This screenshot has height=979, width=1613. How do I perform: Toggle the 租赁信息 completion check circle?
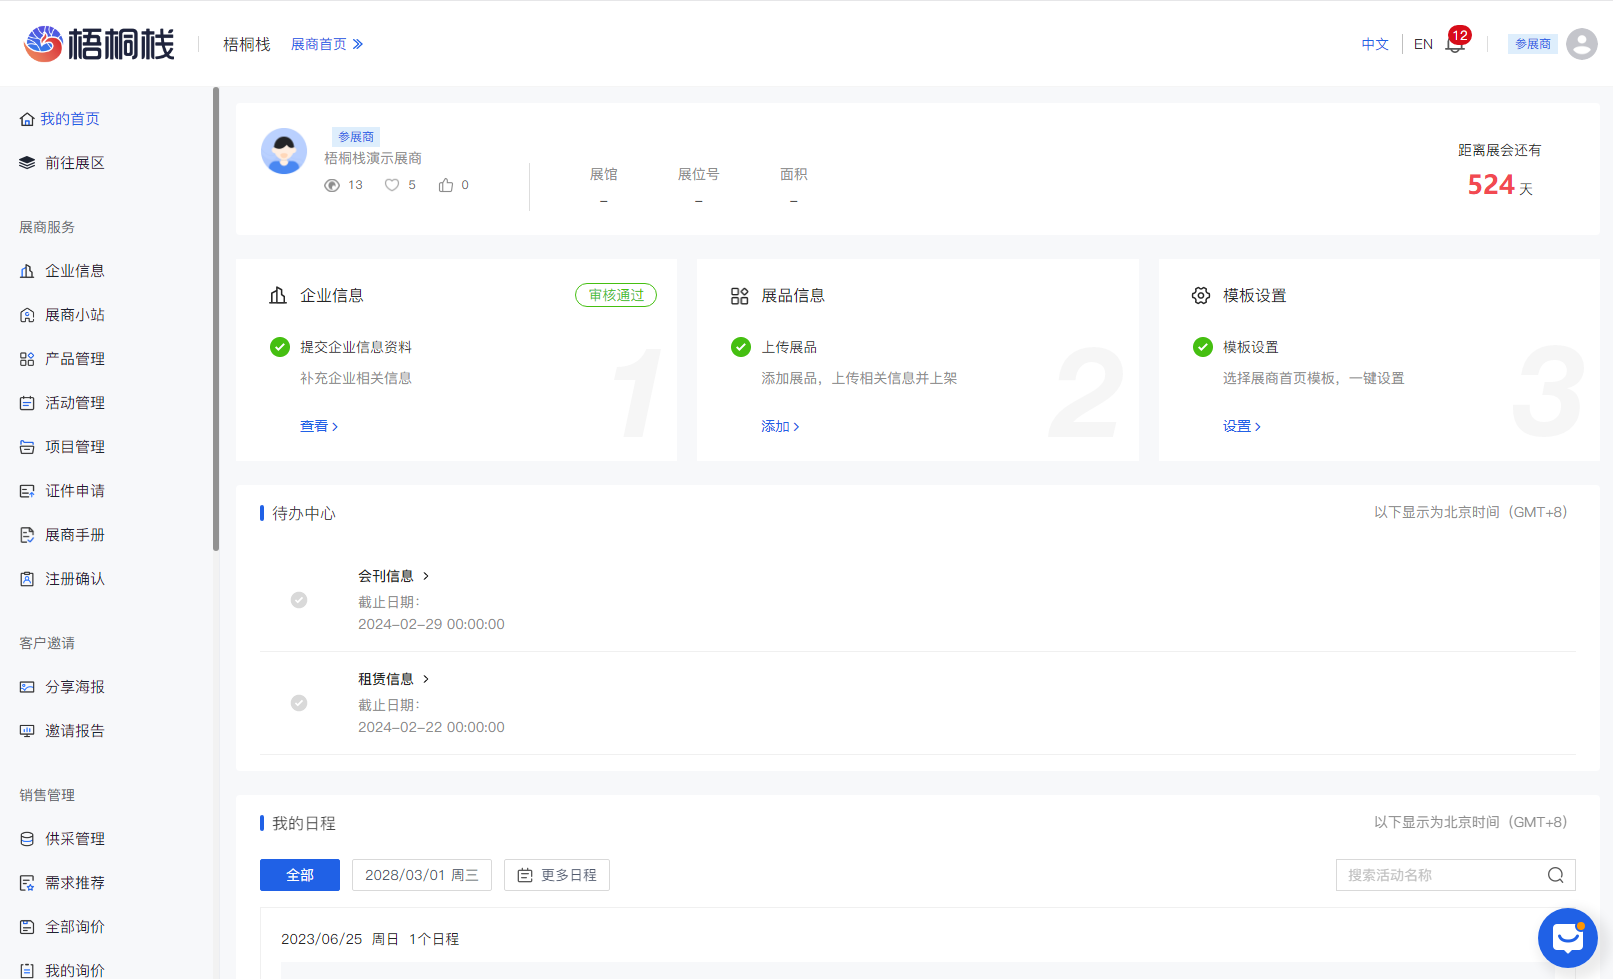tap(299, 703)
